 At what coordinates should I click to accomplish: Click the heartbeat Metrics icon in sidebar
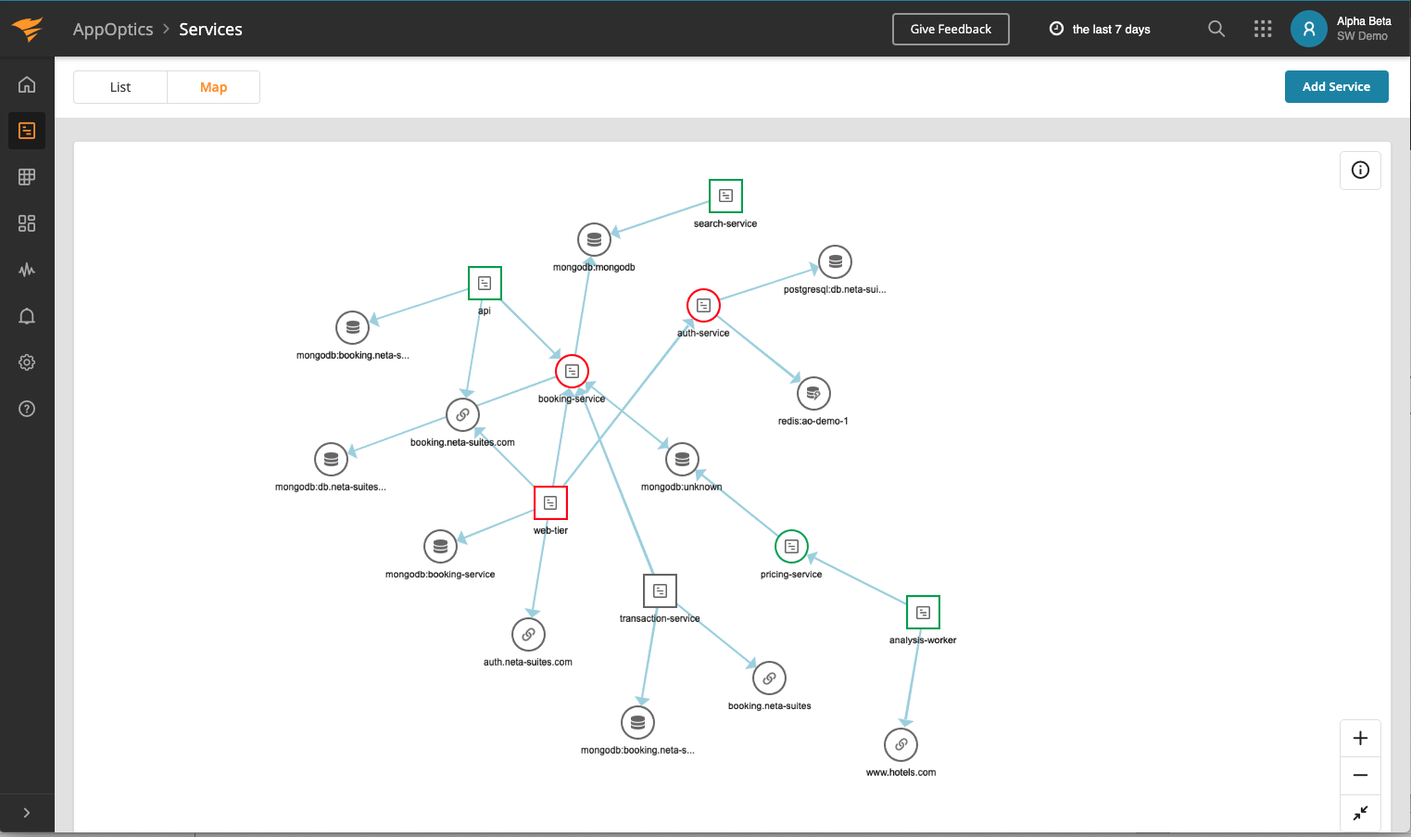26,269
